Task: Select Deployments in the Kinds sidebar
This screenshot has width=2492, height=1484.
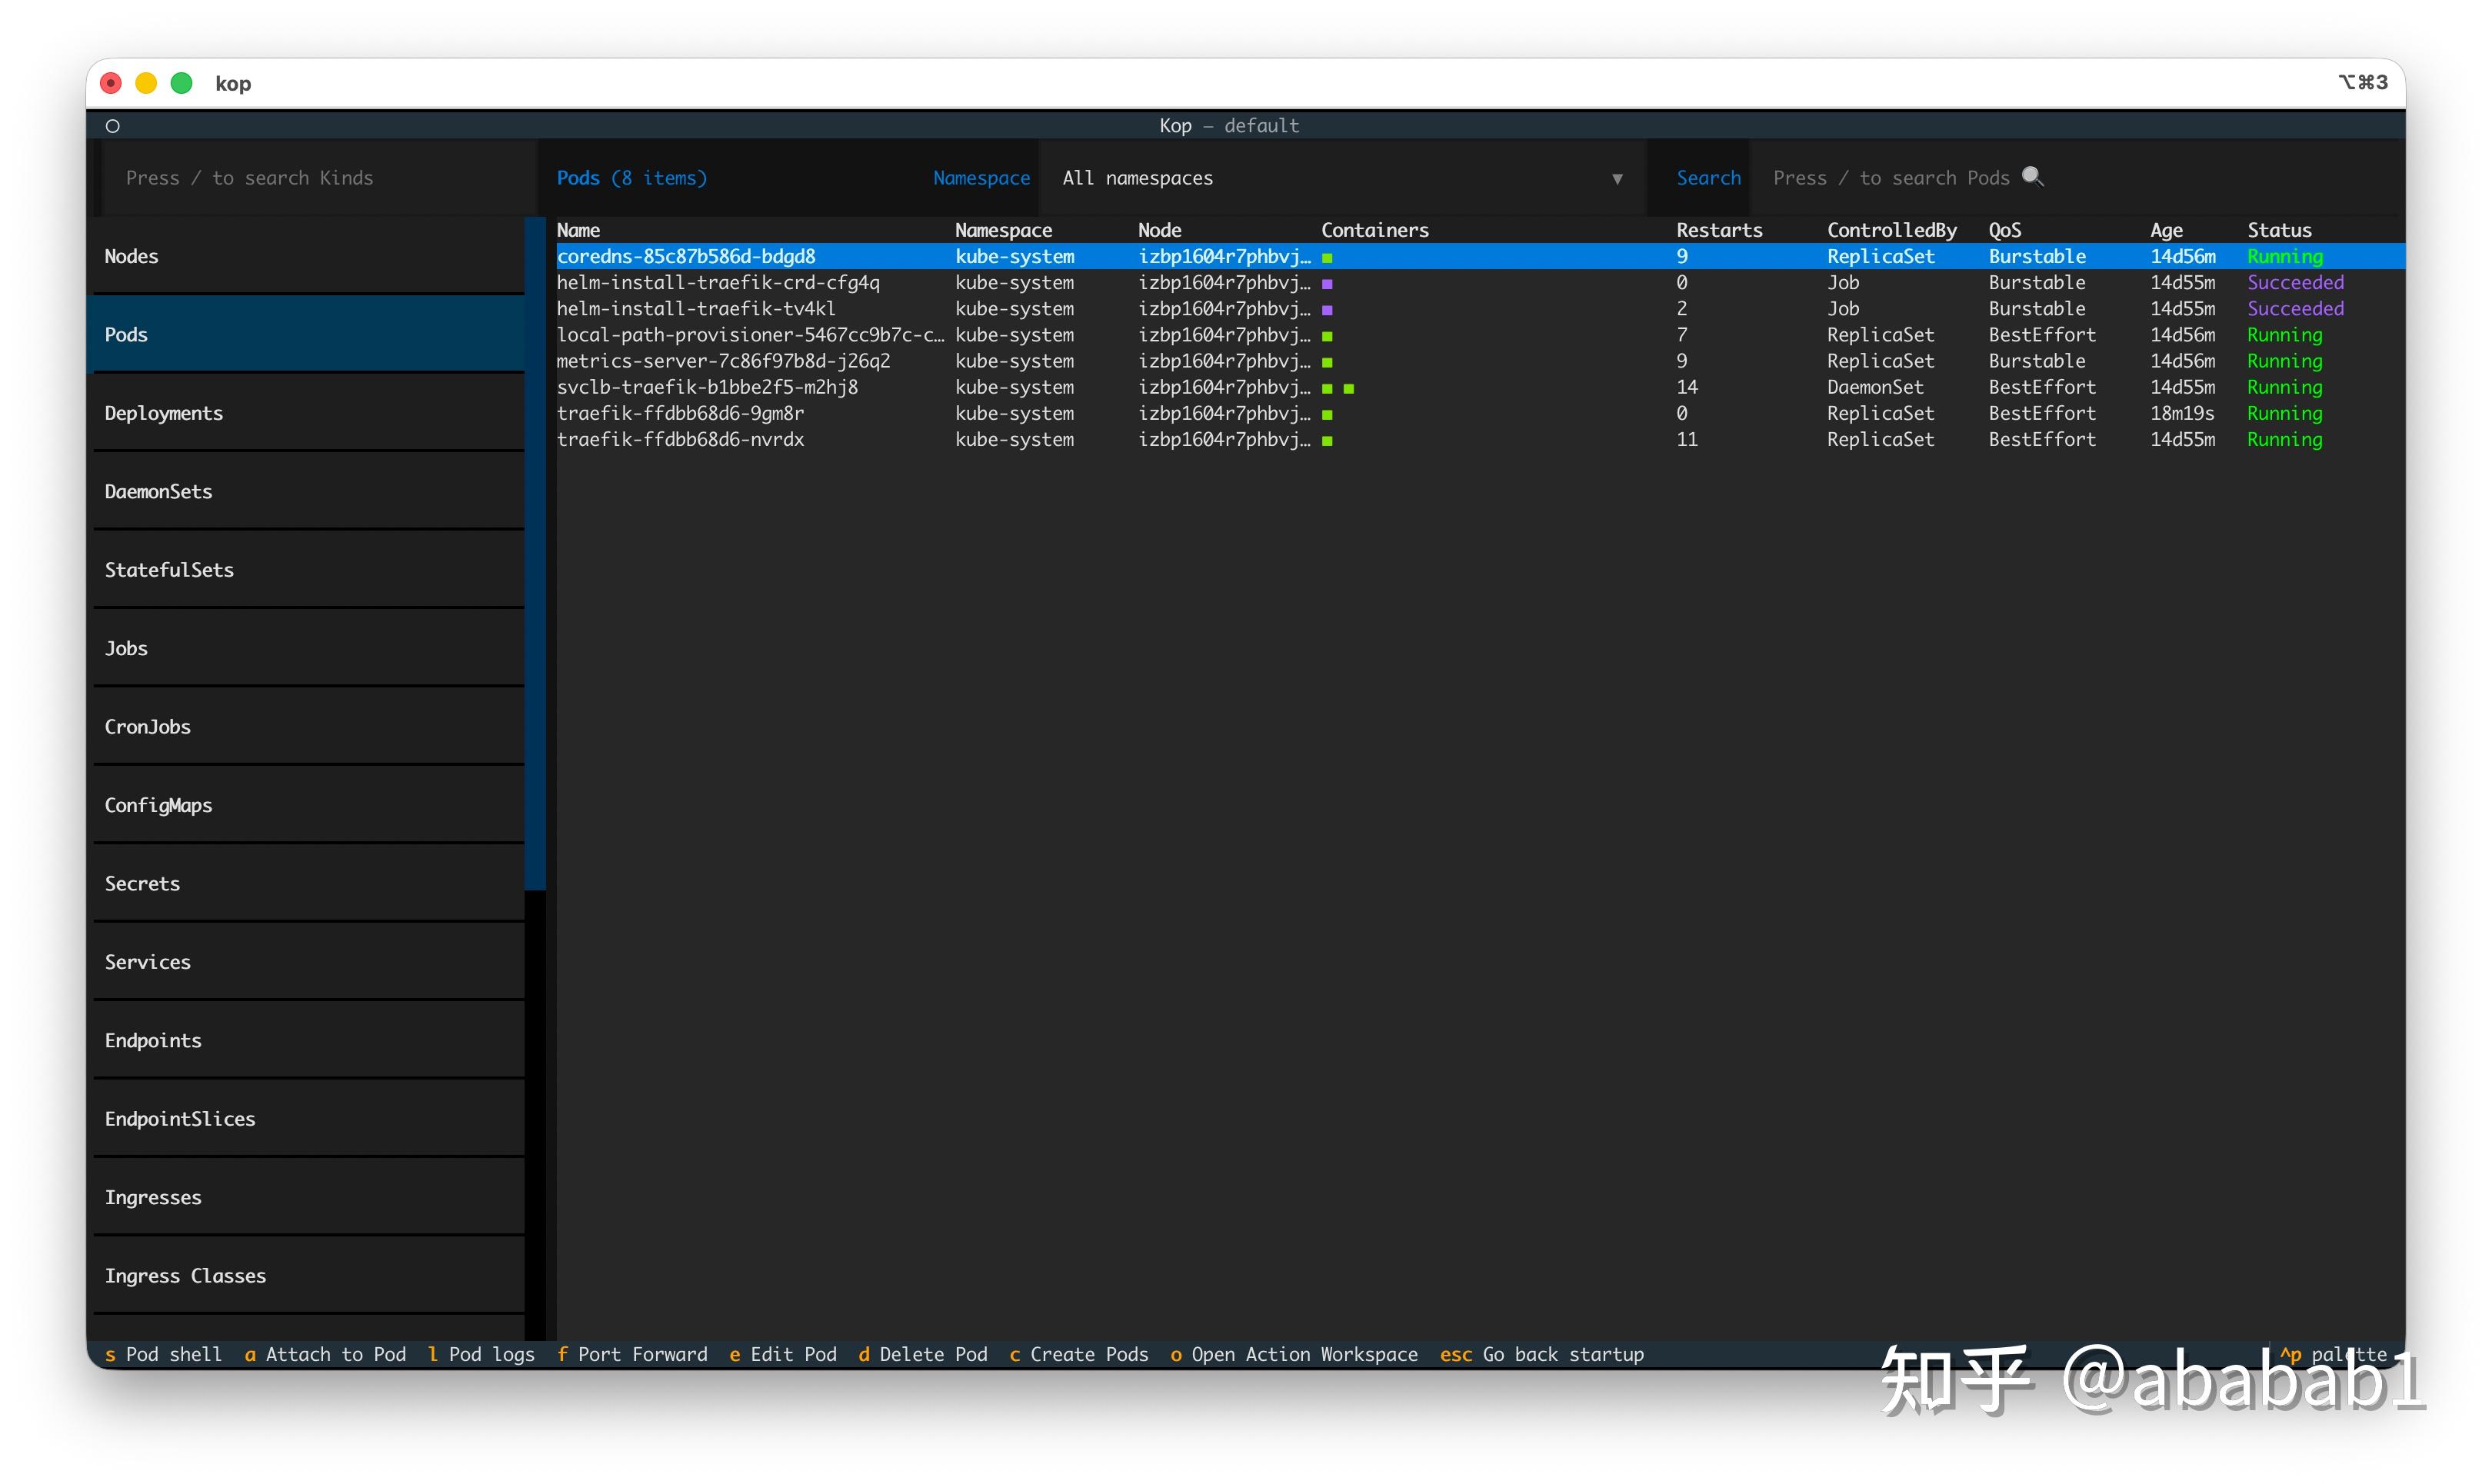Action: click(x=309, y=413)
